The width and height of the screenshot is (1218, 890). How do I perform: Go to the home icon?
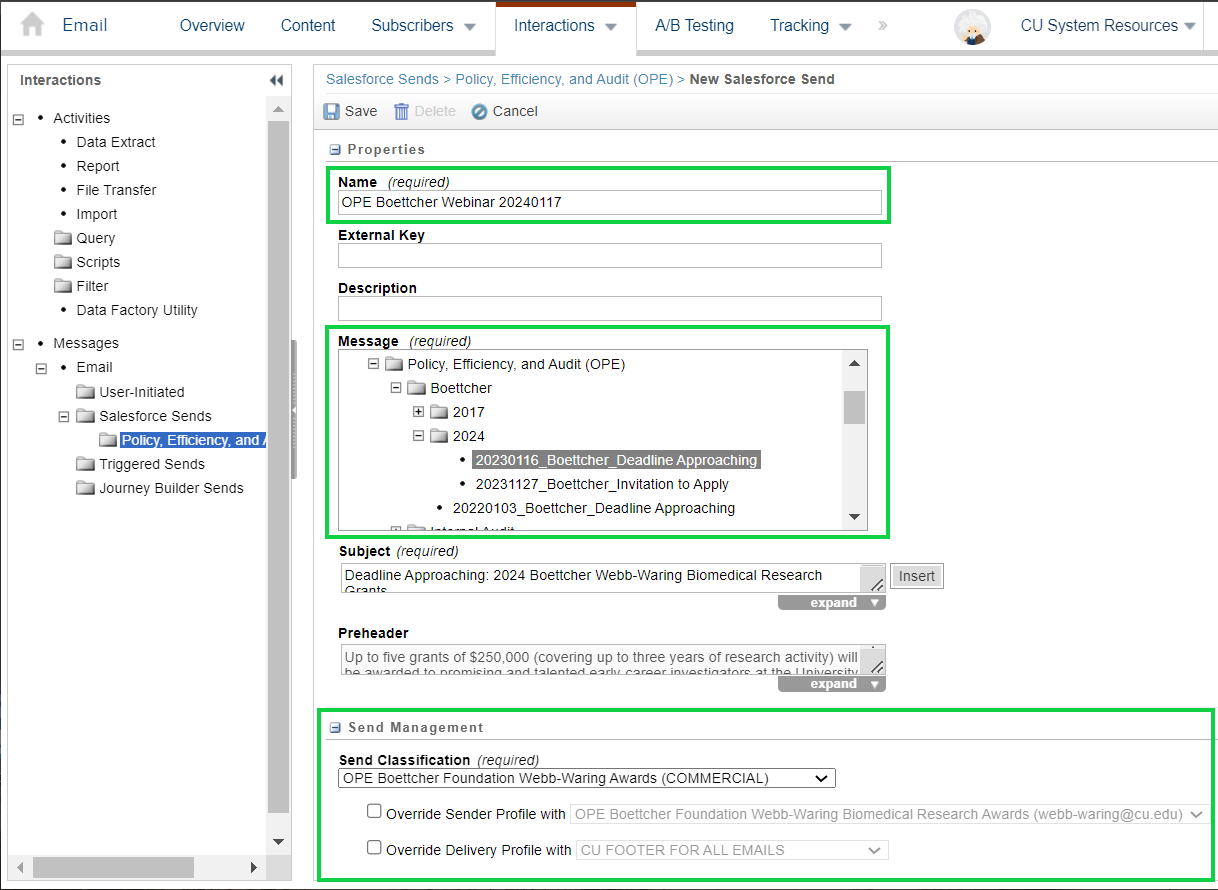click(x=32, y=25)
